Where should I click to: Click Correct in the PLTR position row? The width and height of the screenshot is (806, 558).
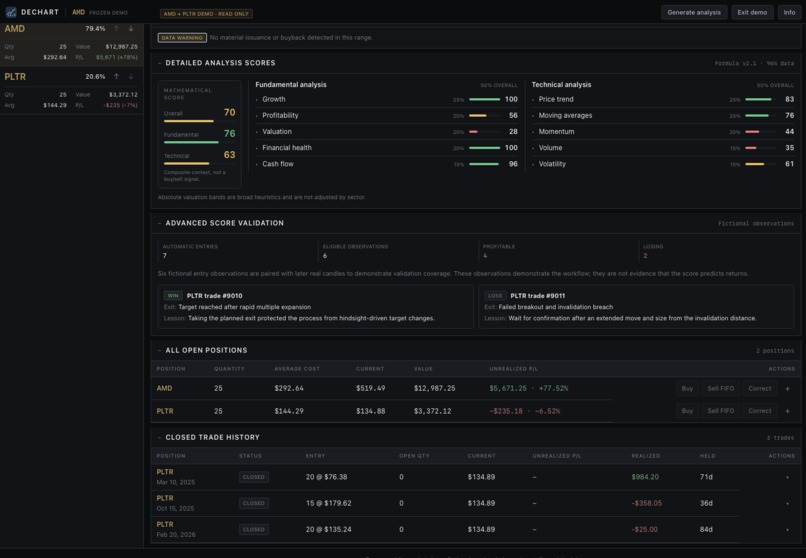(760, 411)
